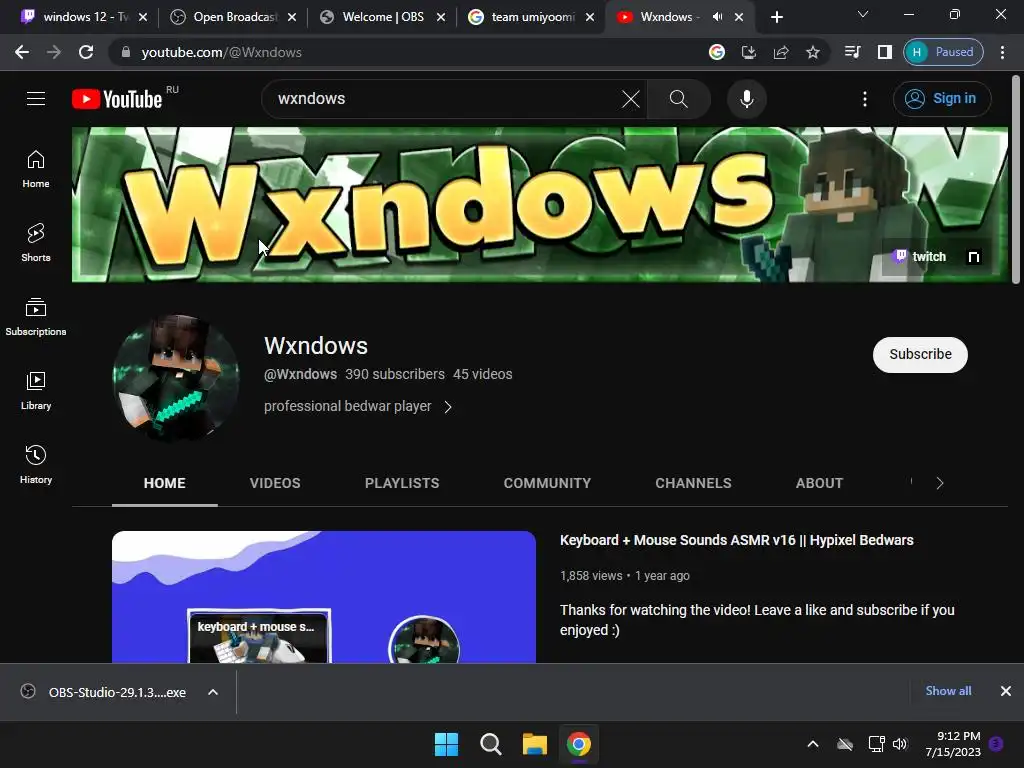
Task: Toggle the Chrome side panel
Action: point(884,52)
